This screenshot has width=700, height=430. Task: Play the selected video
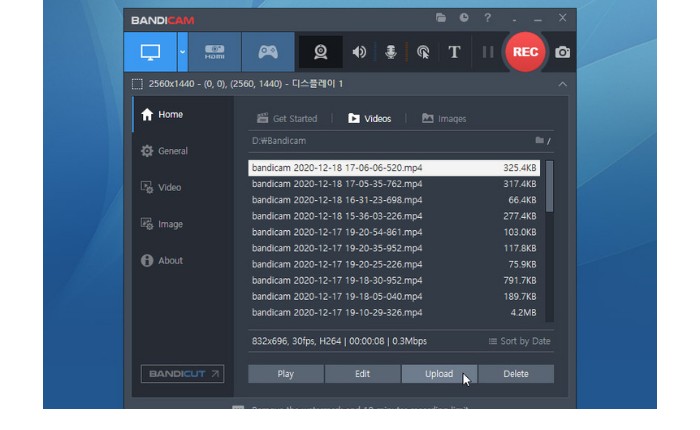286,374
